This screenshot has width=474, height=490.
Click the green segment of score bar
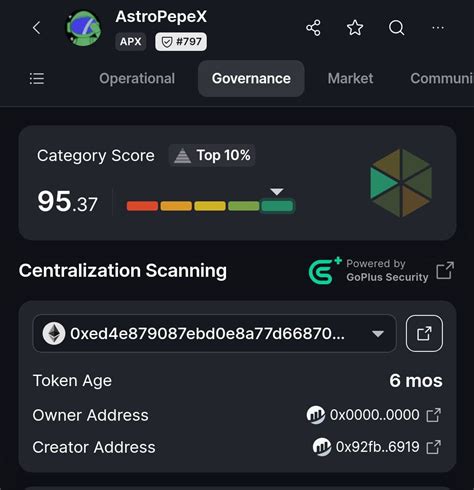point(277,206)
